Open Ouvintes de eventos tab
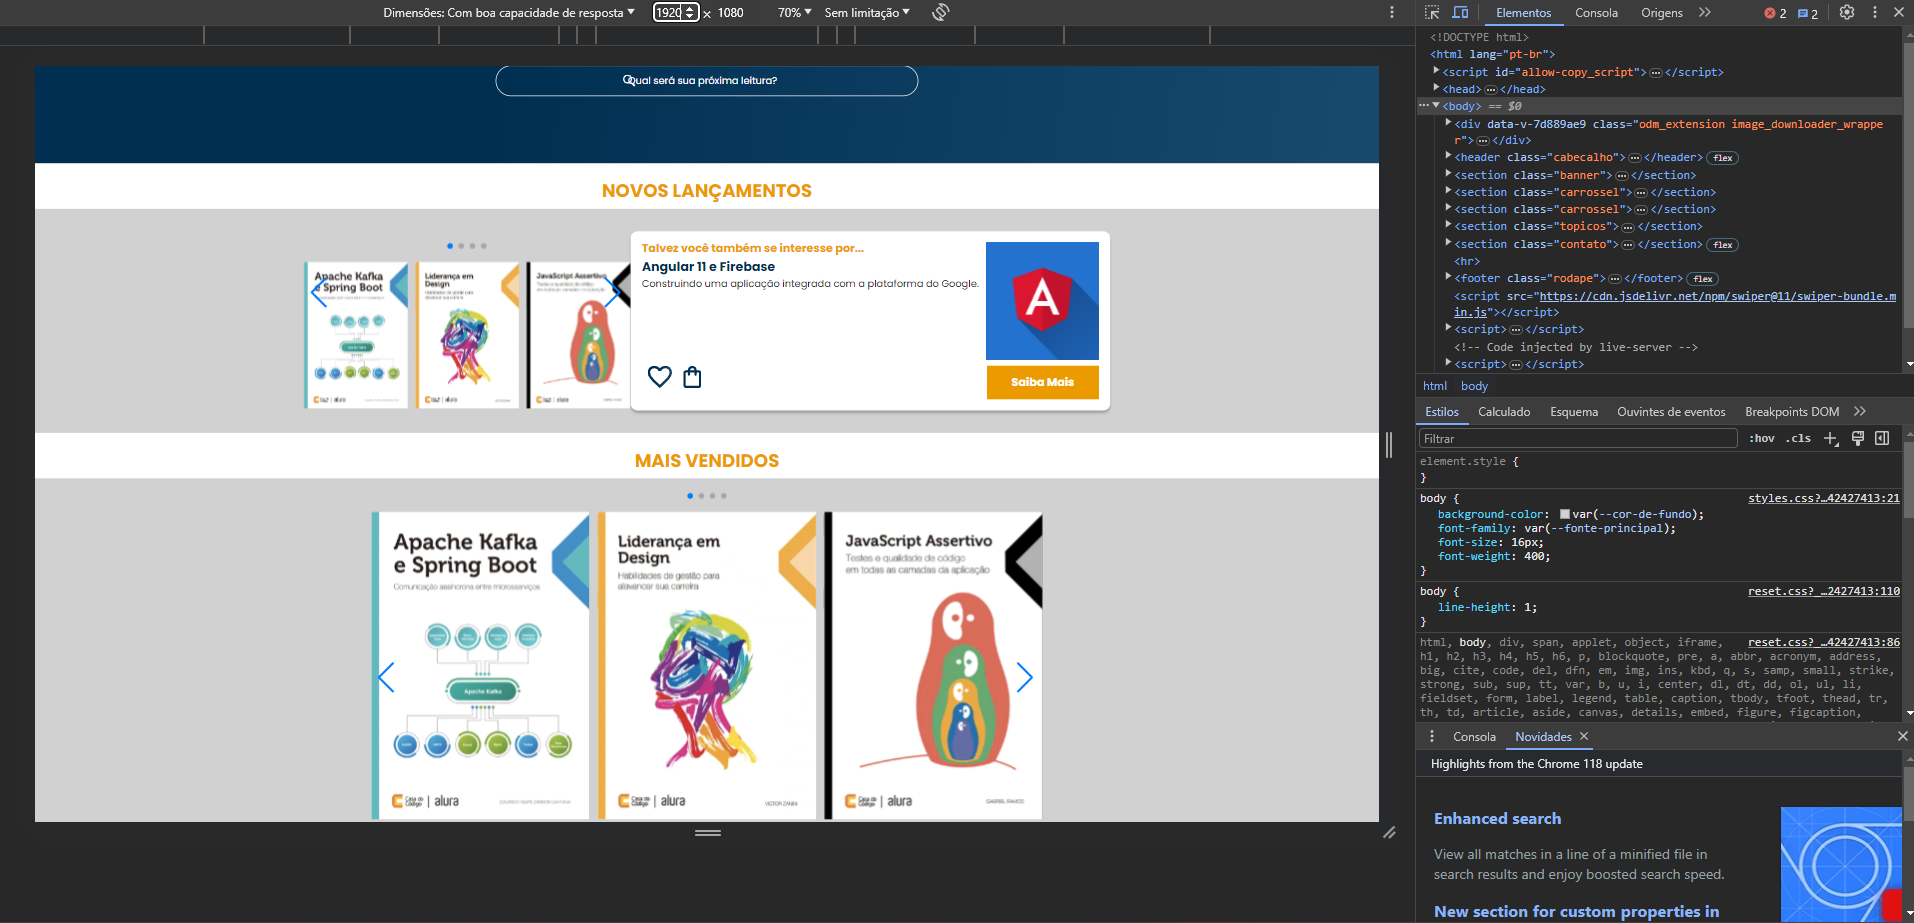Screen dimensions: 1914x923 (x=1671, y=412)
